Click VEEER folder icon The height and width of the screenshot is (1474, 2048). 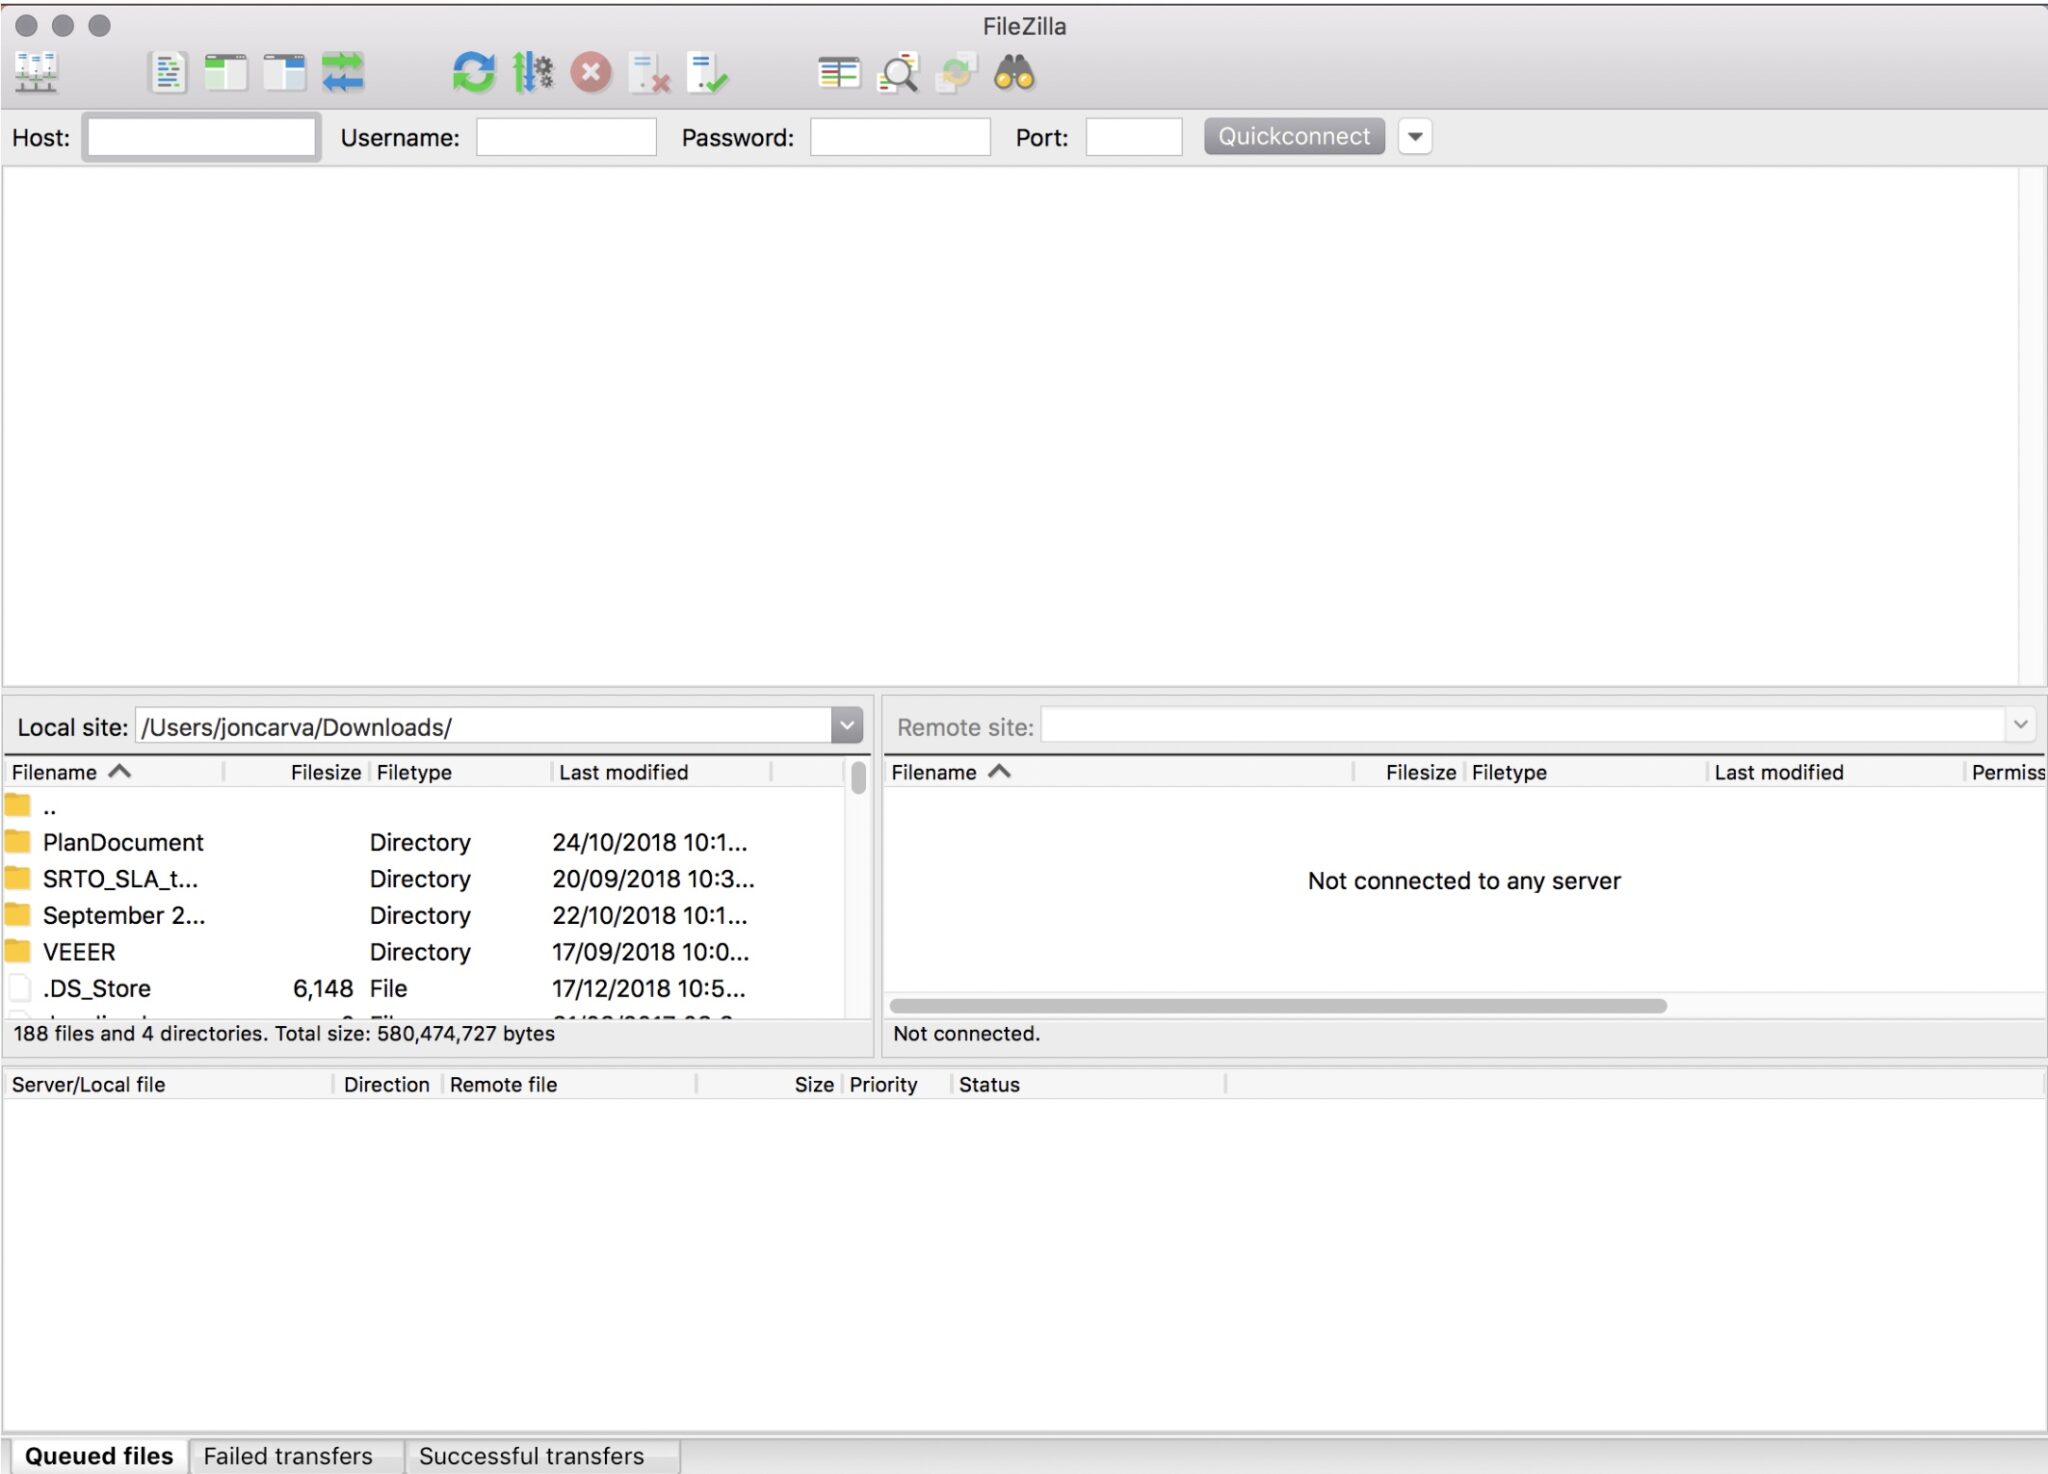18,951
